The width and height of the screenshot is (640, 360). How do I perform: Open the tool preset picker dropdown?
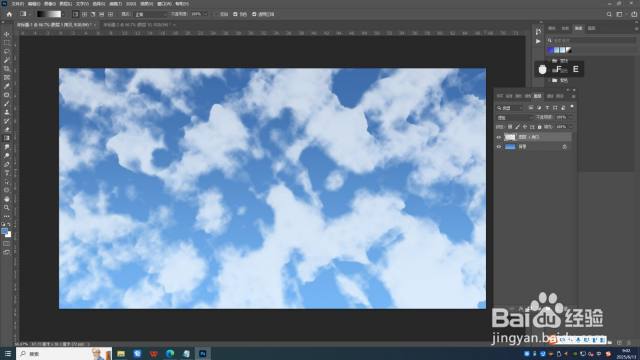pyautogui.click(x=29, y=14)
